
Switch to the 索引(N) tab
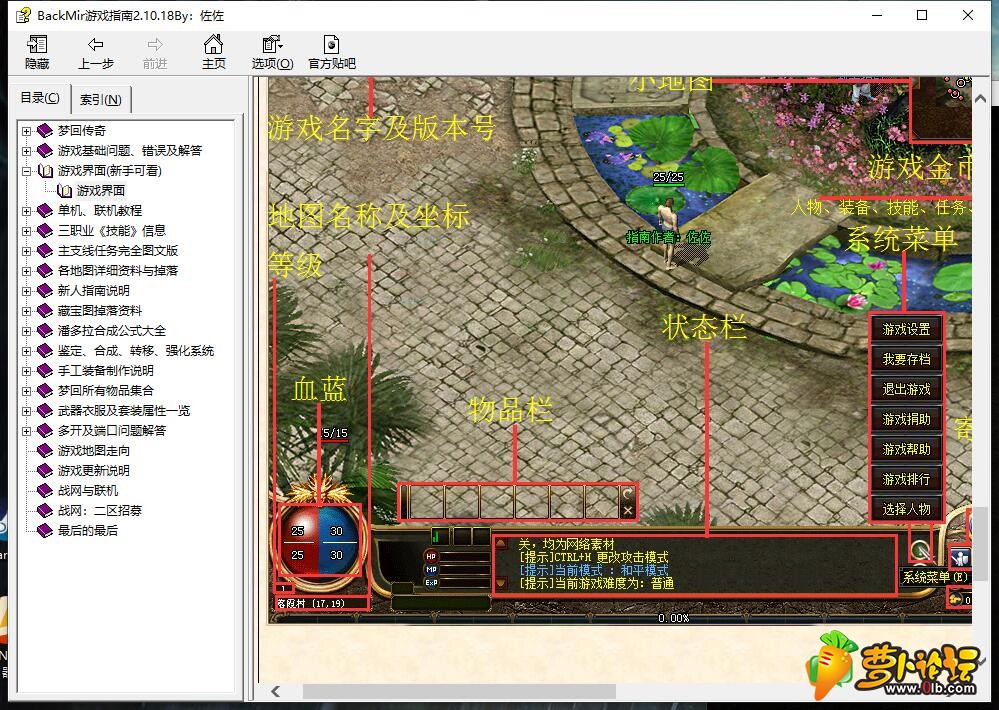point(101,99)
